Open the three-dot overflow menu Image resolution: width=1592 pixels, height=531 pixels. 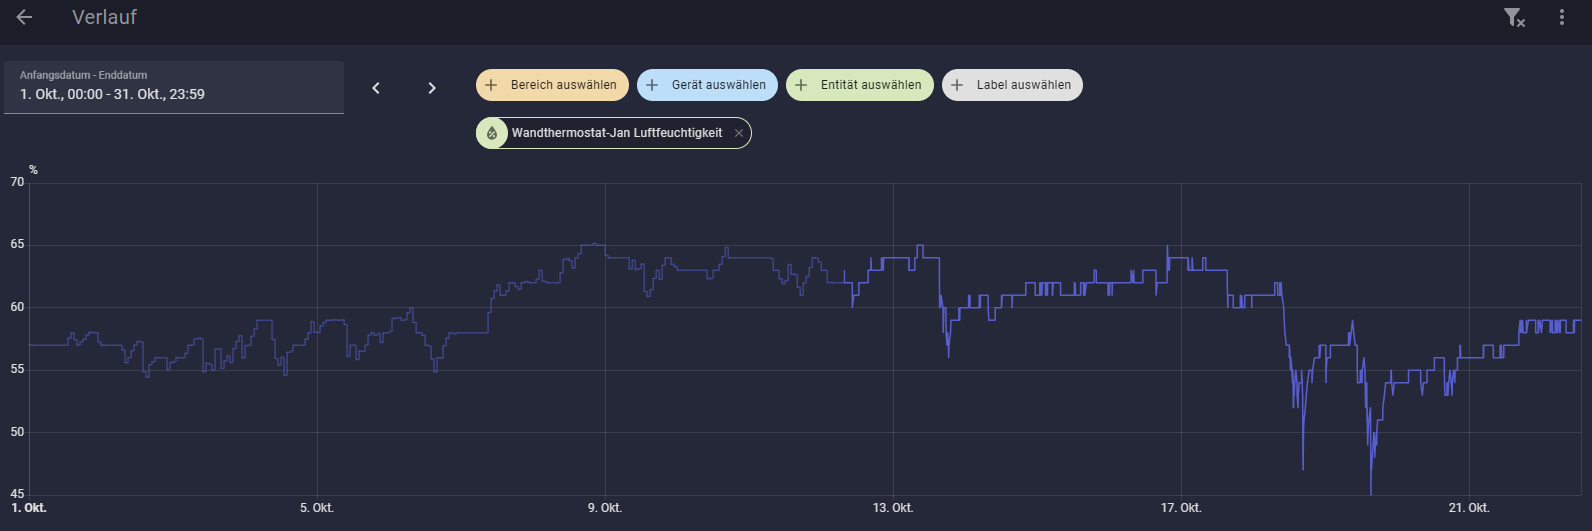[x=1562, y=17]
